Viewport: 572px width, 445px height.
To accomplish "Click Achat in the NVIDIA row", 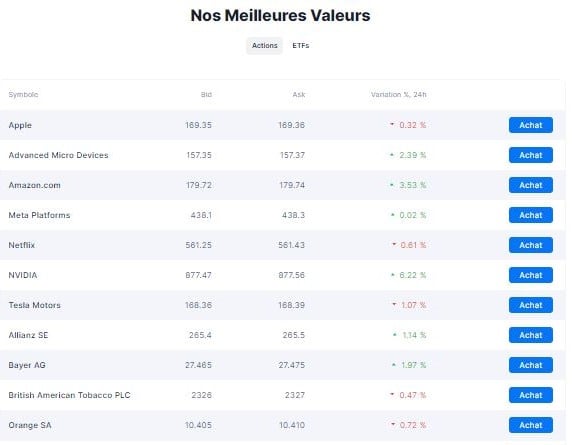I will pyautogui.click(x=531, y=275).
